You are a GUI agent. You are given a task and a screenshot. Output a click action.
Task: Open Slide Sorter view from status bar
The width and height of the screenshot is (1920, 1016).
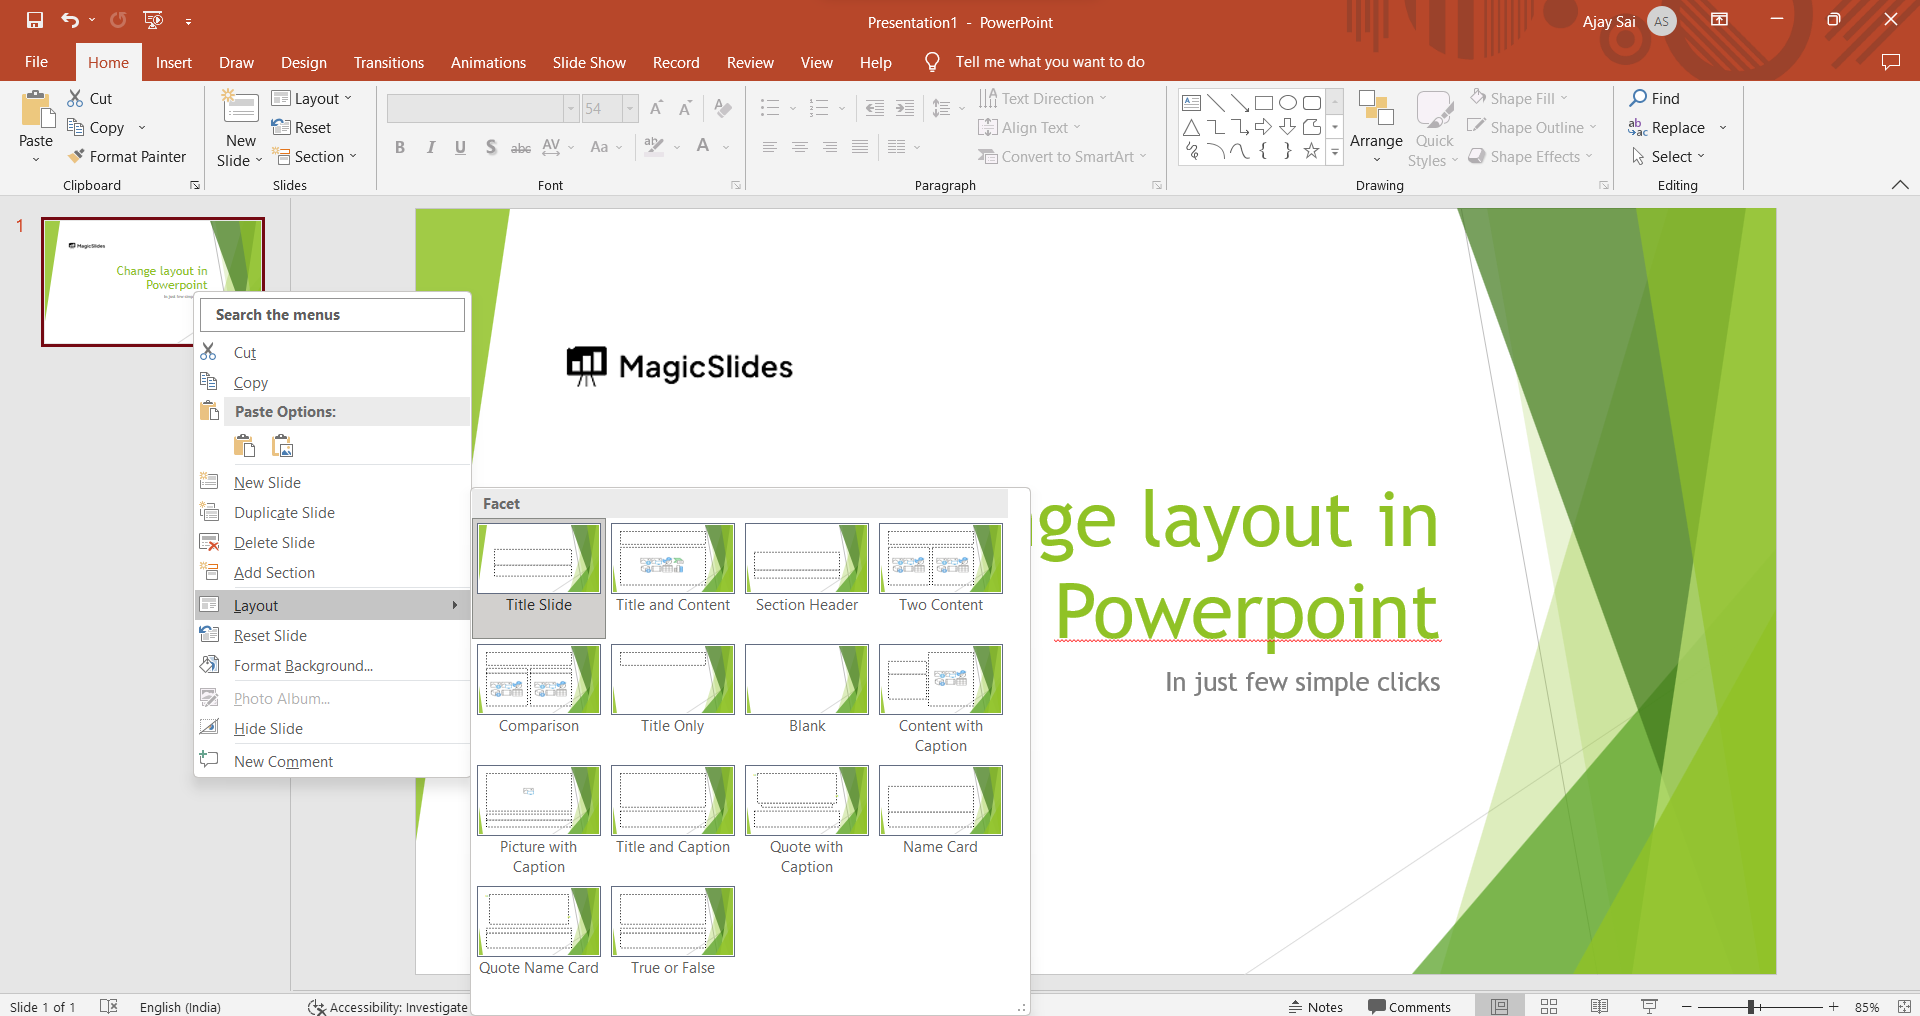(1549, 1006)
